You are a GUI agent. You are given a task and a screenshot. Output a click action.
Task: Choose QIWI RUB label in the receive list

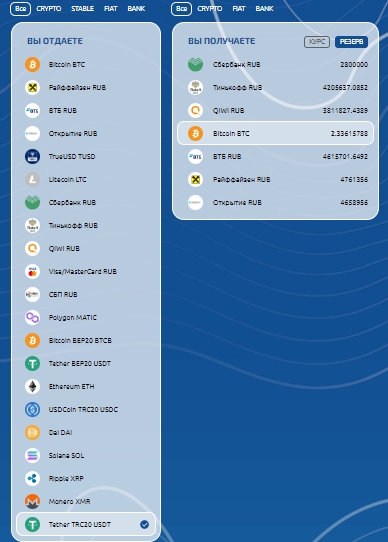point(228,111)
